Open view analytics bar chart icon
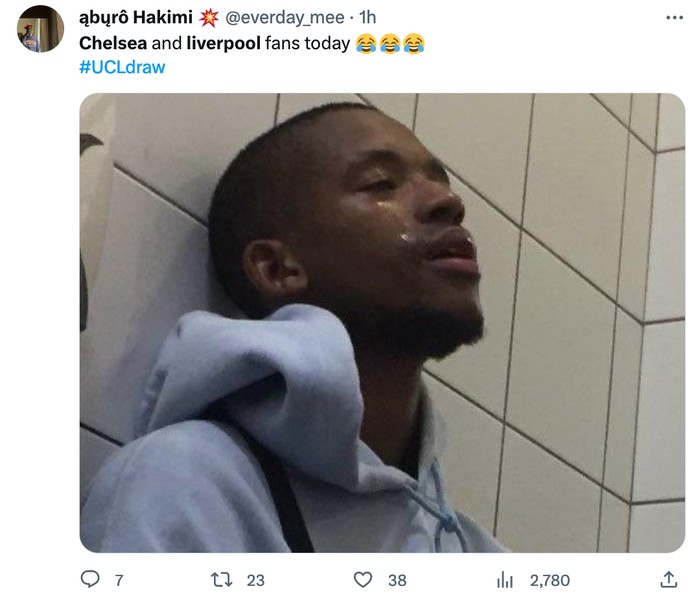 tap(505, 579)
